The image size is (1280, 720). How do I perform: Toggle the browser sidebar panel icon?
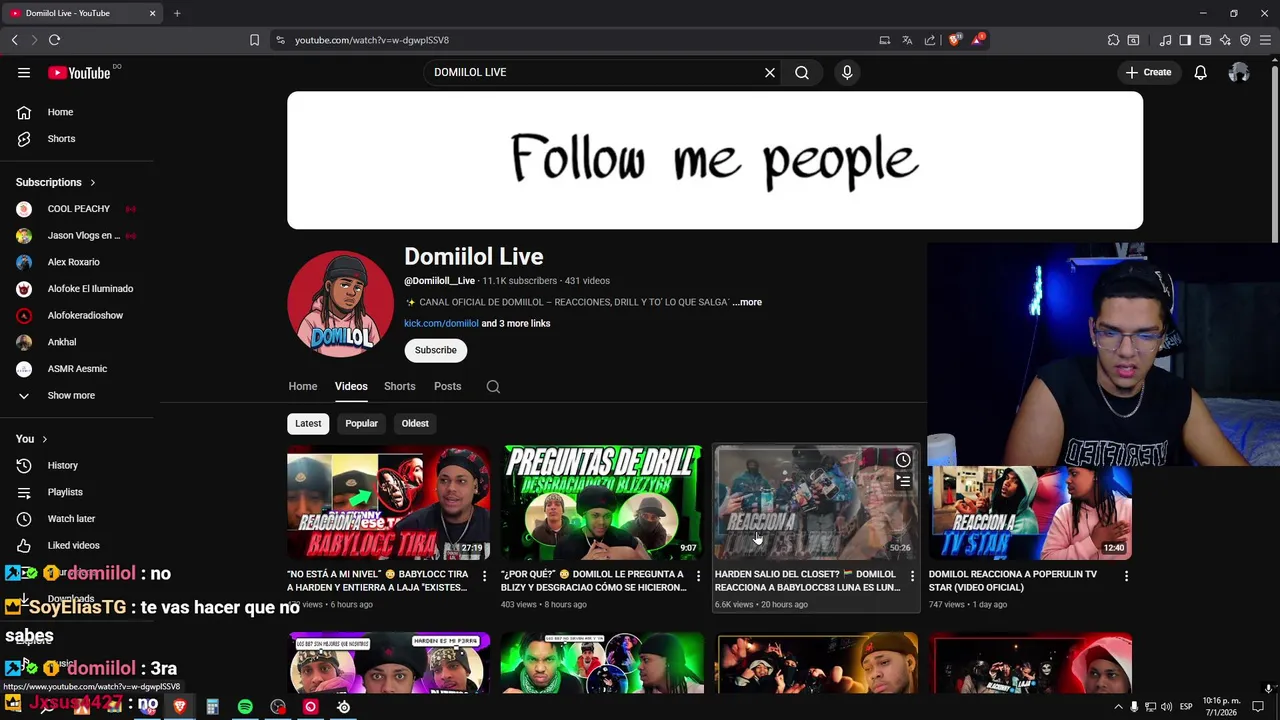coord(1185,40)
